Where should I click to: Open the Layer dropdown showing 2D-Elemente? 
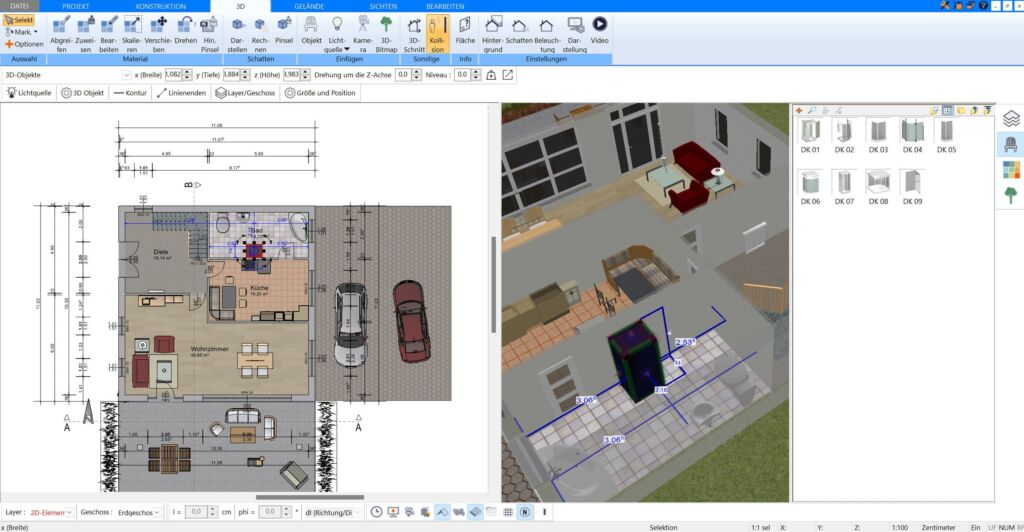click(52, 512)
